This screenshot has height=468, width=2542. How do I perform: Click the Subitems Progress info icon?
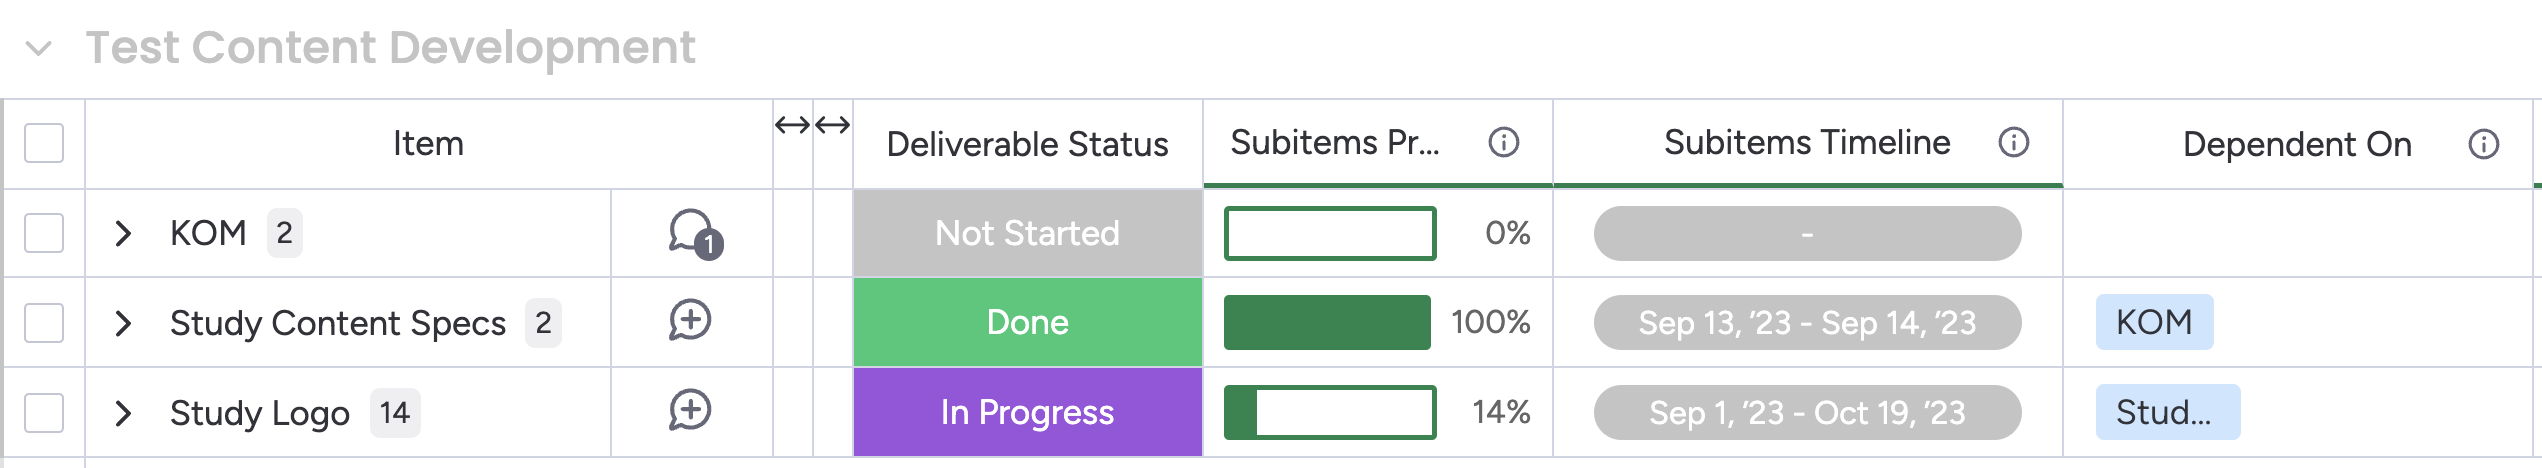[1503, 143]
